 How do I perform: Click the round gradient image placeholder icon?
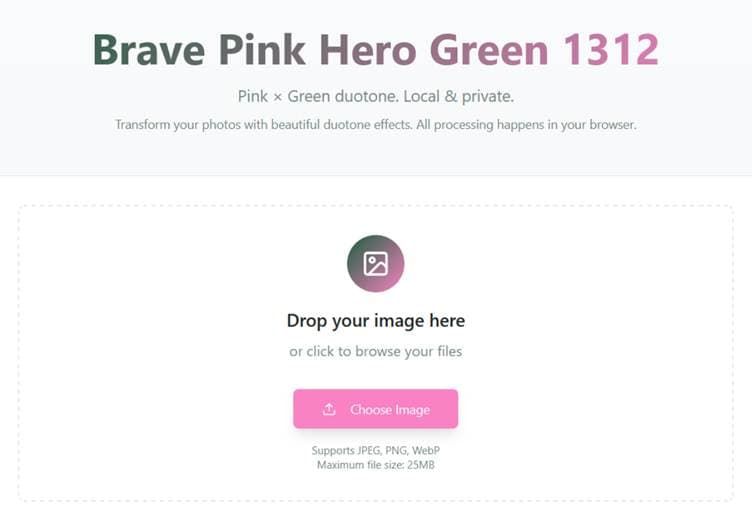tap(376, 263)
